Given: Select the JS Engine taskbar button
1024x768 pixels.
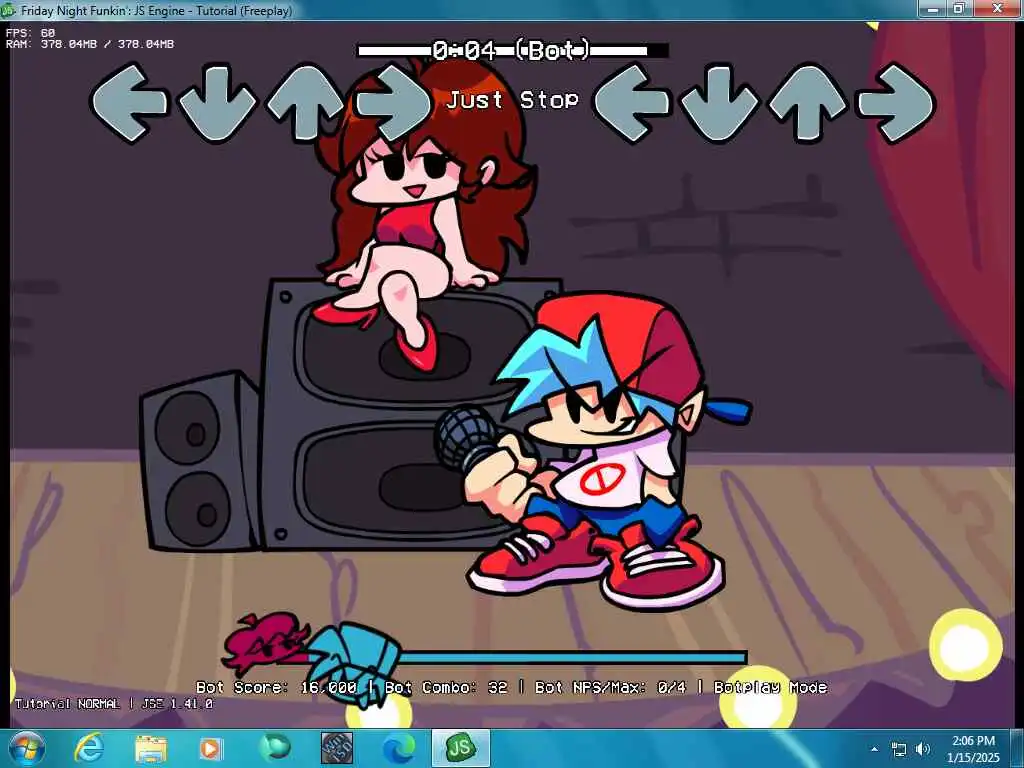Looking at the screenshot, I should (460, 748).
